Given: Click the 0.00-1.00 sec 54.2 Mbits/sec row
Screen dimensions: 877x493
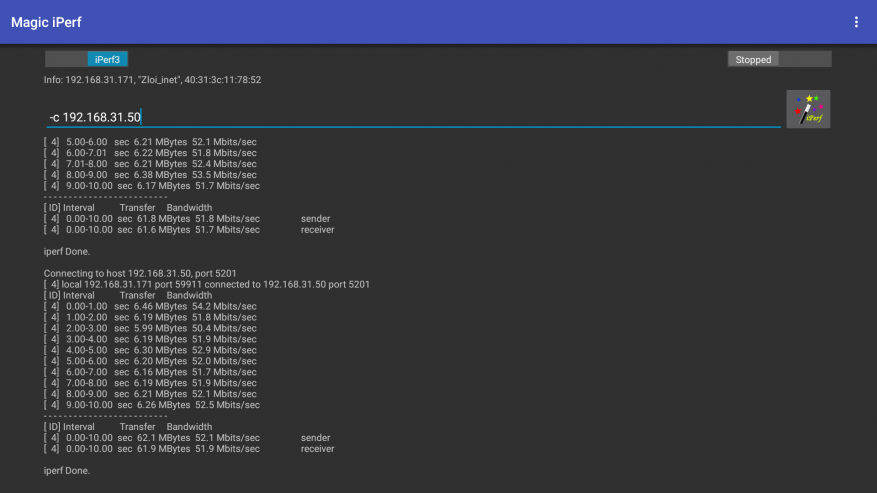Looking at the screenshot, I should pyautogui.click(x=150, y=306).
